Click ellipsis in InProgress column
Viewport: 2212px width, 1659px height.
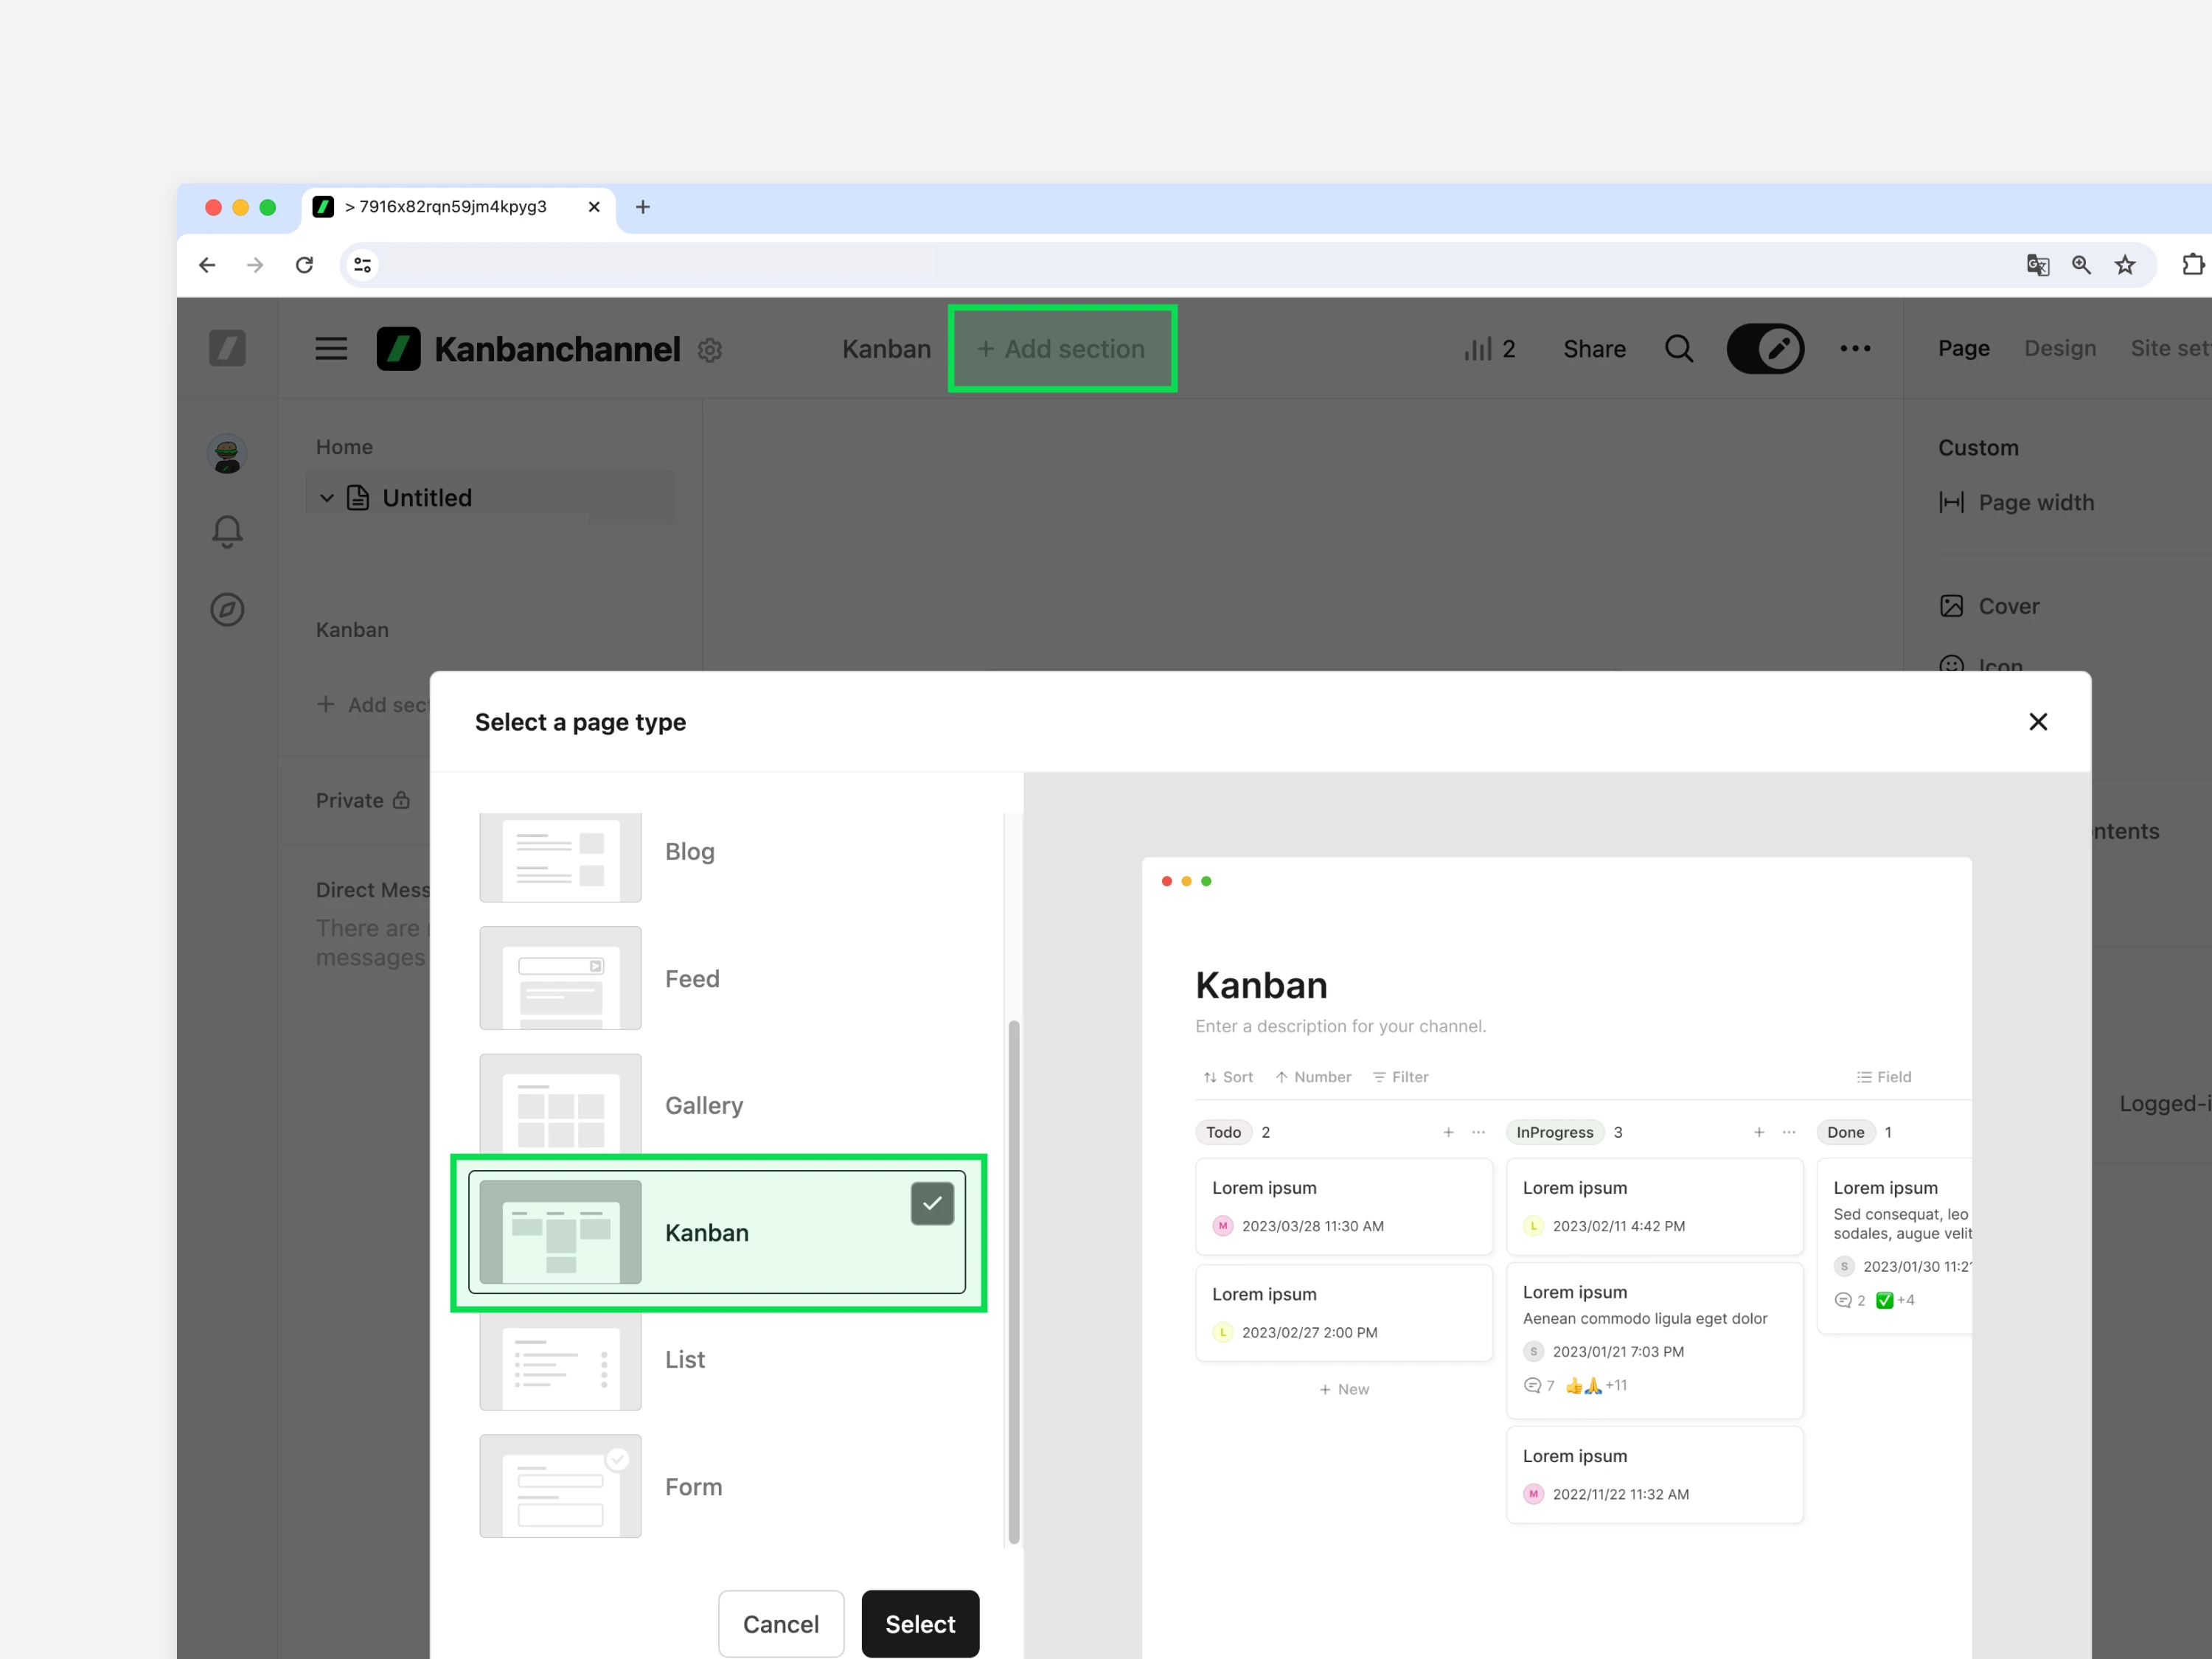[x=1789, y=1132]
